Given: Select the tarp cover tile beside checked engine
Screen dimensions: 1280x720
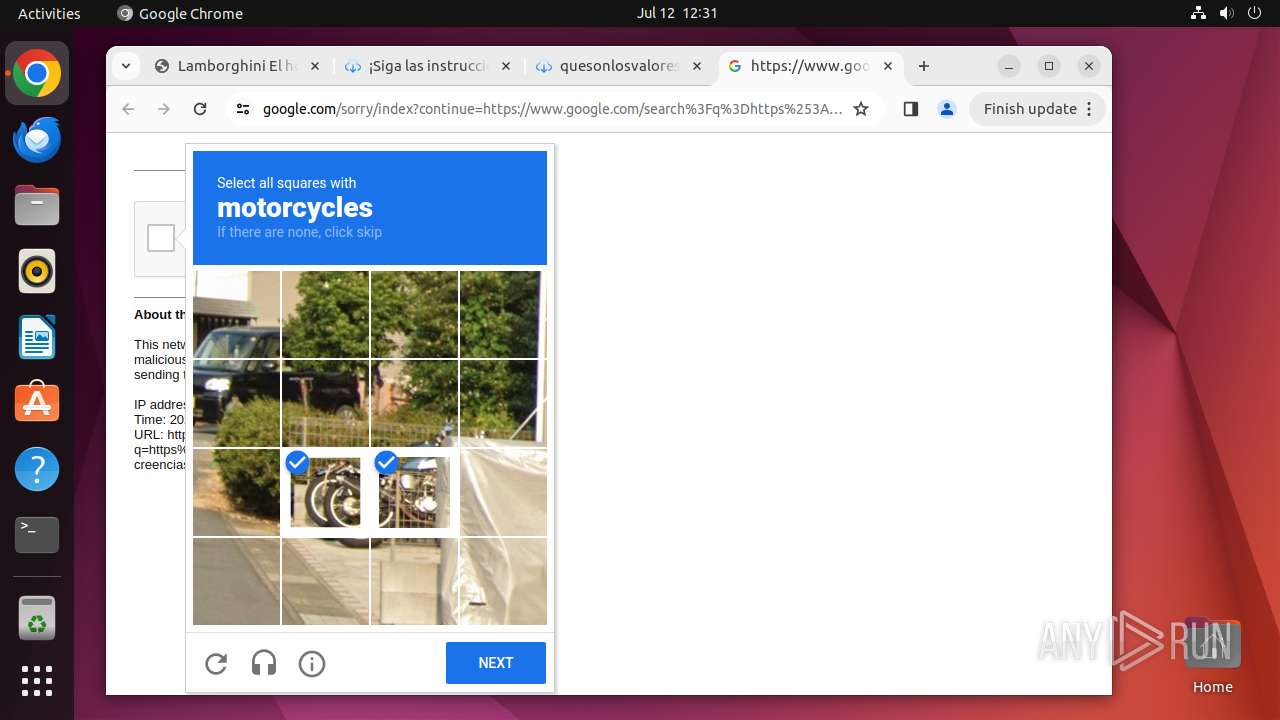Looking at the screenshot, I should point(503,492).
